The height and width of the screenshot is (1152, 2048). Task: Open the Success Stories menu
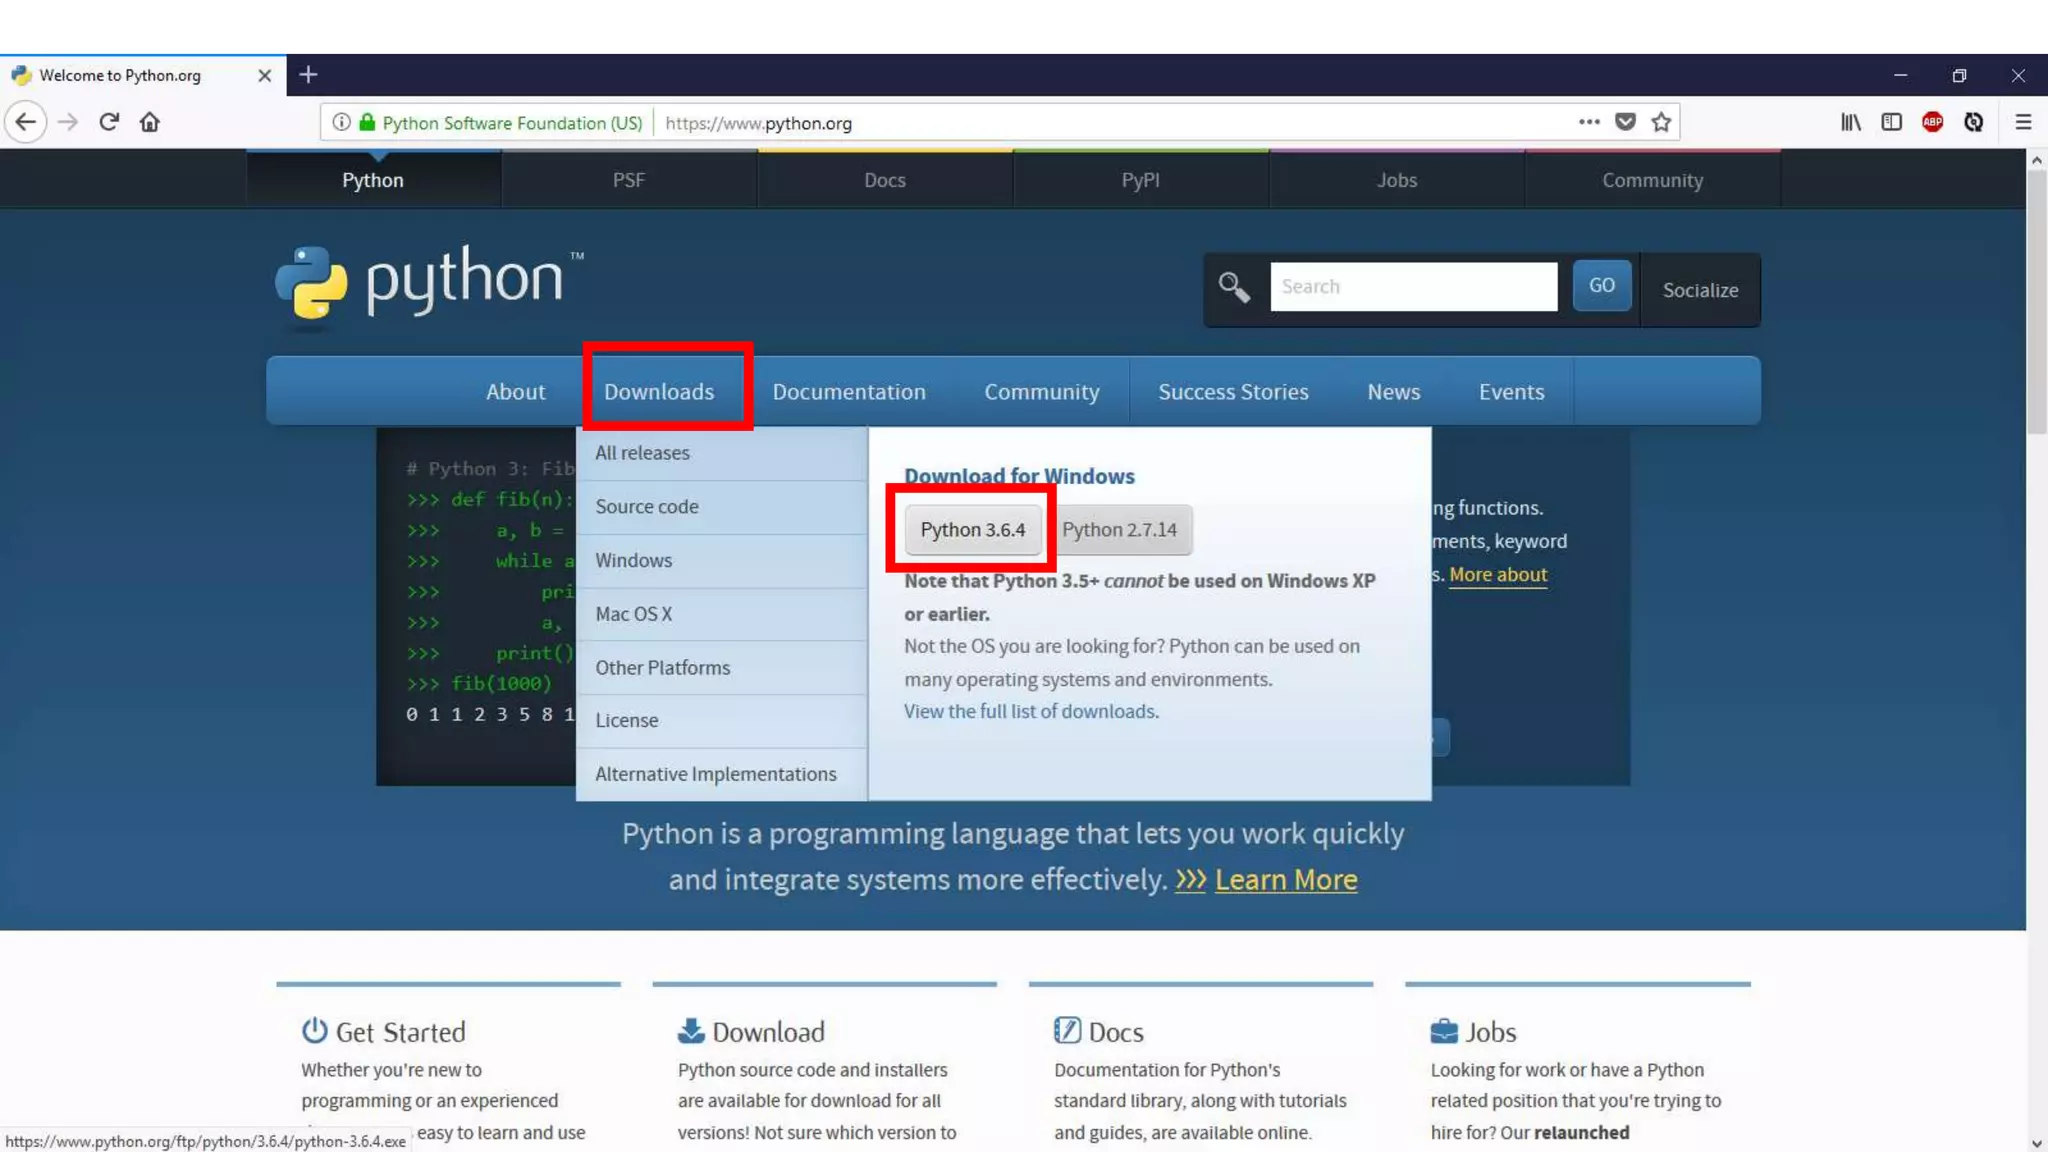[x=1233, y=392]
